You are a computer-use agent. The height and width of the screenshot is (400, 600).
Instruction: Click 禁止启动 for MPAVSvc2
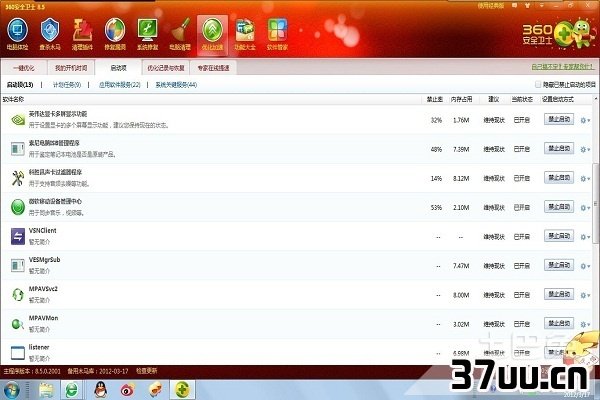[559, 294]
